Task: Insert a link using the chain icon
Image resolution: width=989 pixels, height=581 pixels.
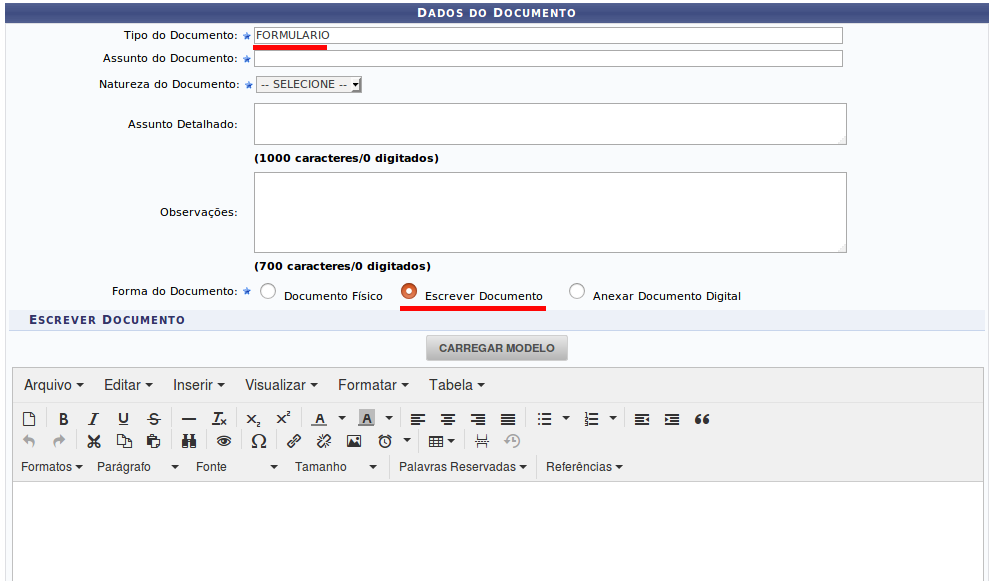Action: [x=293, y=441]
